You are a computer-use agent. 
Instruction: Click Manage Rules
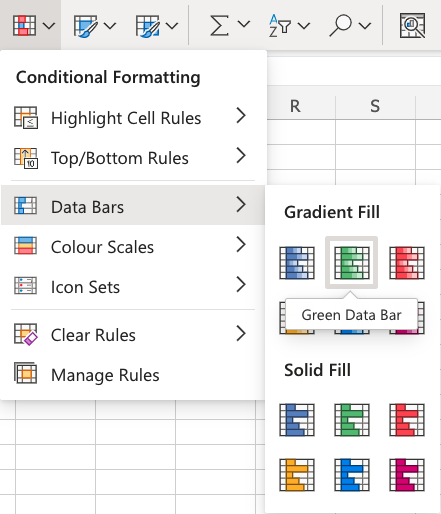point(133,375)
